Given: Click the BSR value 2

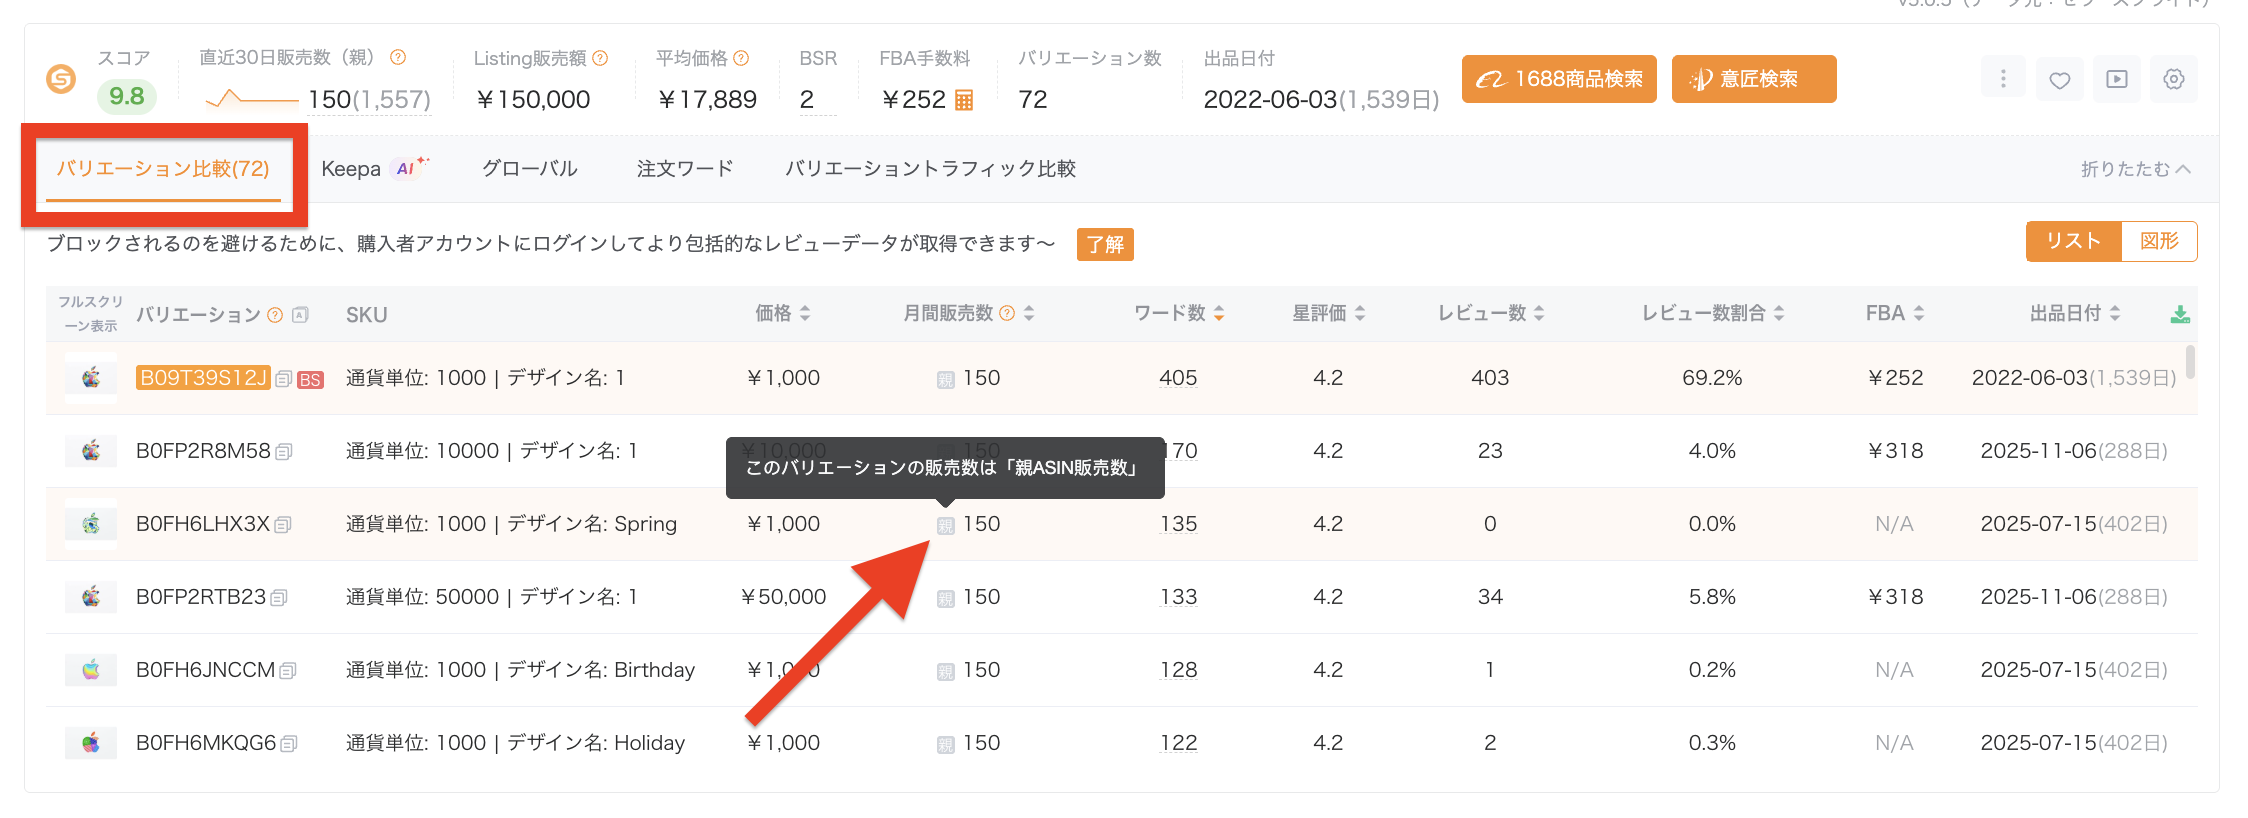Looking at the screenshot, I should pyautogui.click(x=807, y=99).
